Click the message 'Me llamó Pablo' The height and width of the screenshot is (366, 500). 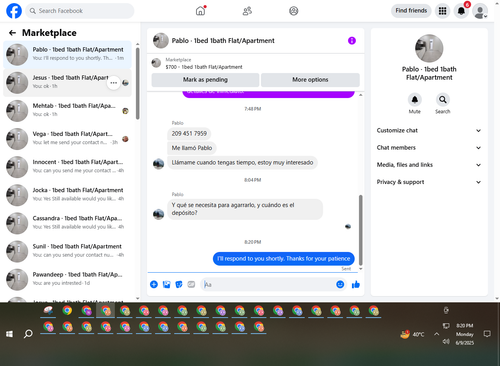192,148
